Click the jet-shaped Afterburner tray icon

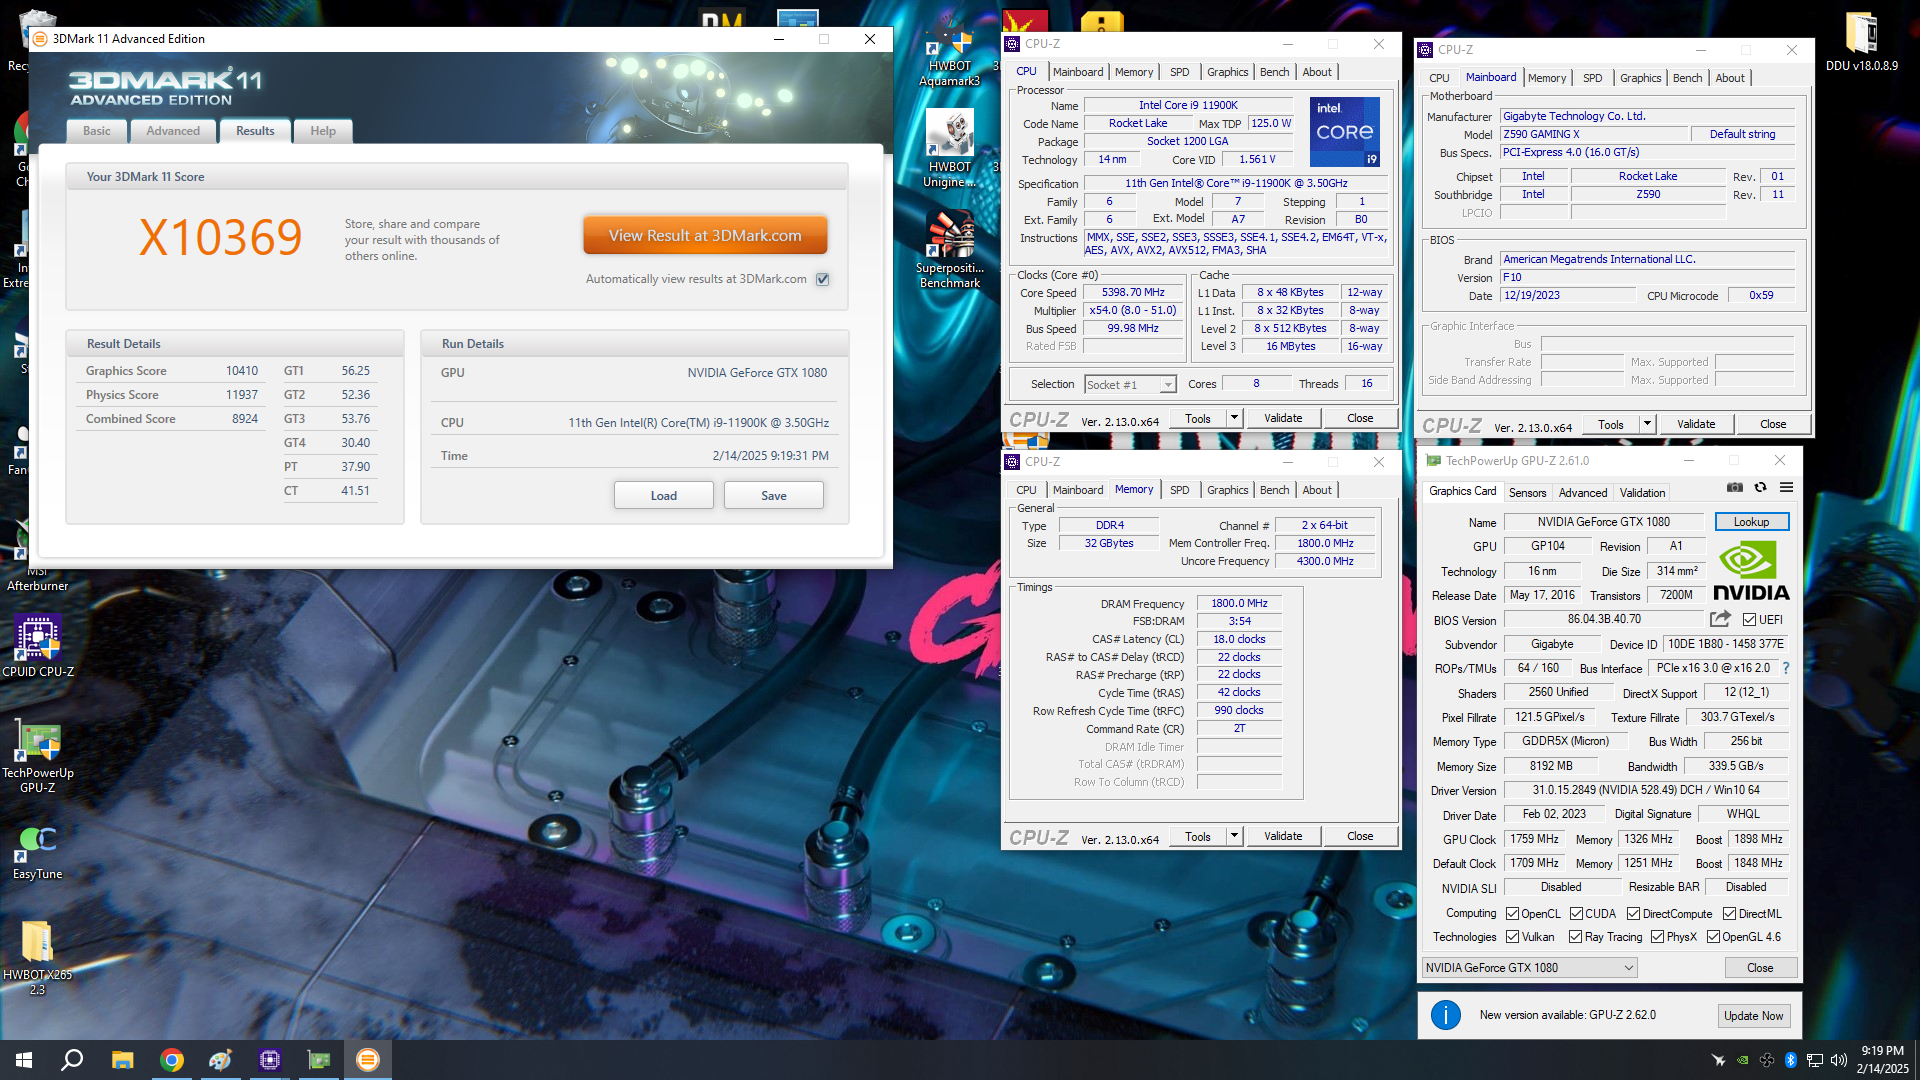tap(1719, 1060)
